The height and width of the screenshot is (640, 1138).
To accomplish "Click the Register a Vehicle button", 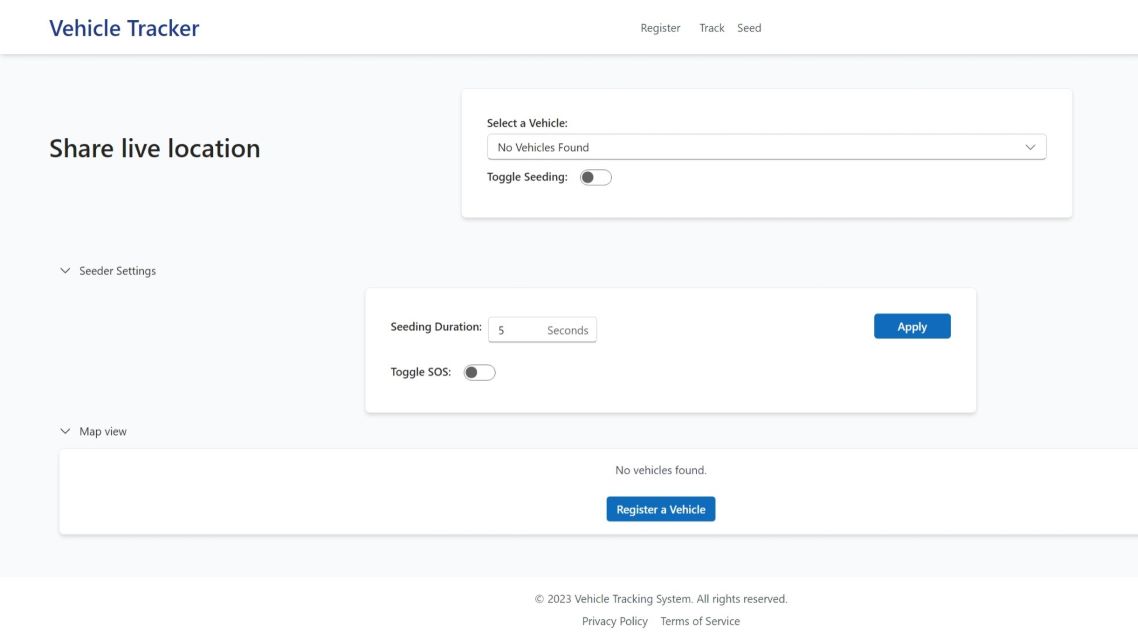I will coord(660,509).
